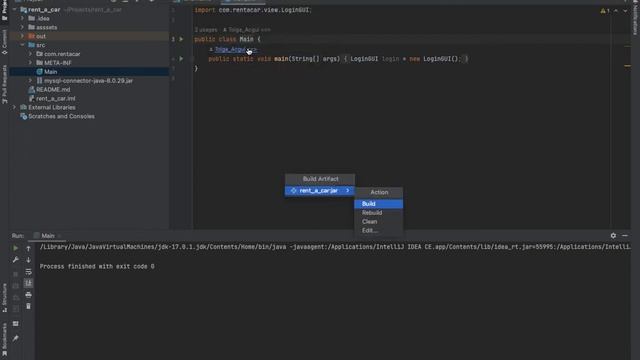Click the rent_a_car.iml file icon
The image size is (640, 360).
[31, 98]
